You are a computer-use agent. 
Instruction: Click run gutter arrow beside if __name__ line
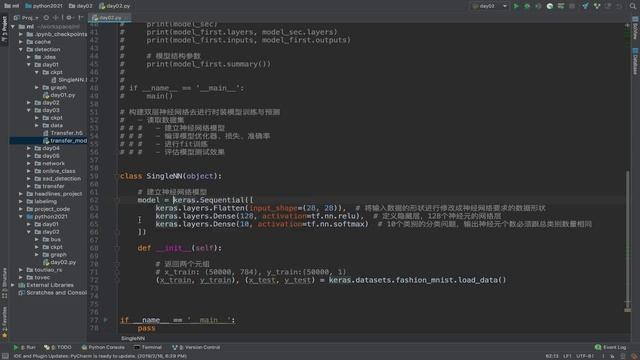pos(106,320)
